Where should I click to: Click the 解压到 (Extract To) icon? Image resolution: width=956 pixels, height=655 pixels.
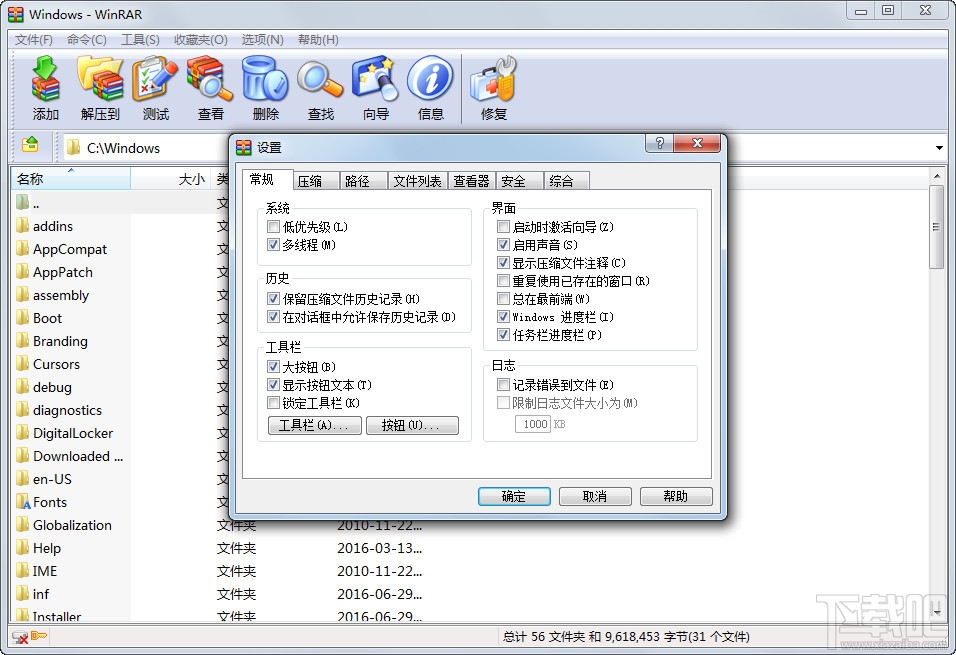pos(100,87)
